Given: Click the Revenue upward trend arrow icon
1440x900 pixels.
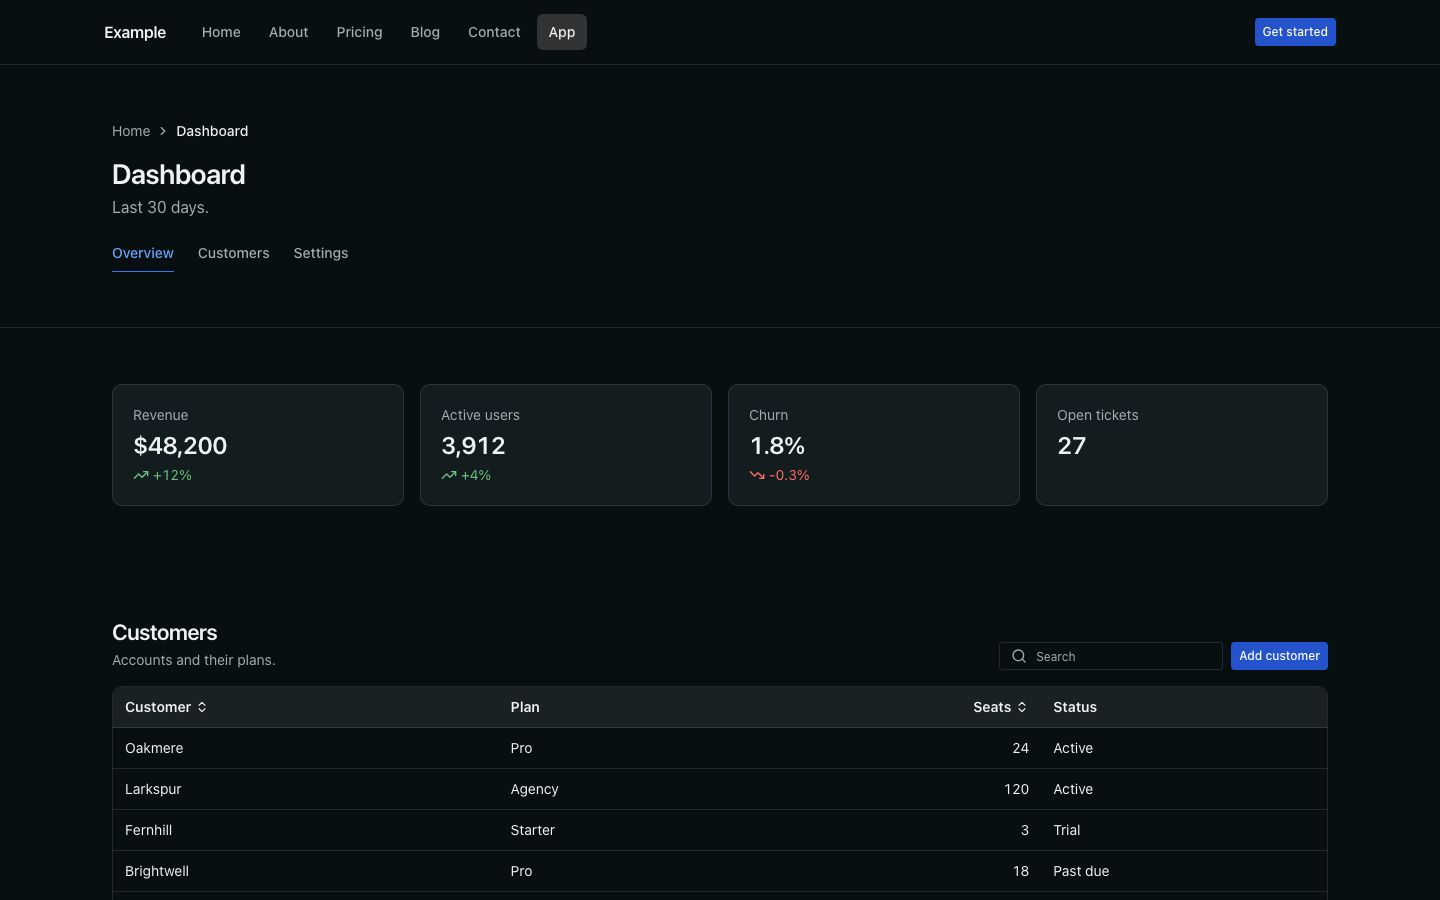Looking at the screenshot, I should [x=141, y=475].
